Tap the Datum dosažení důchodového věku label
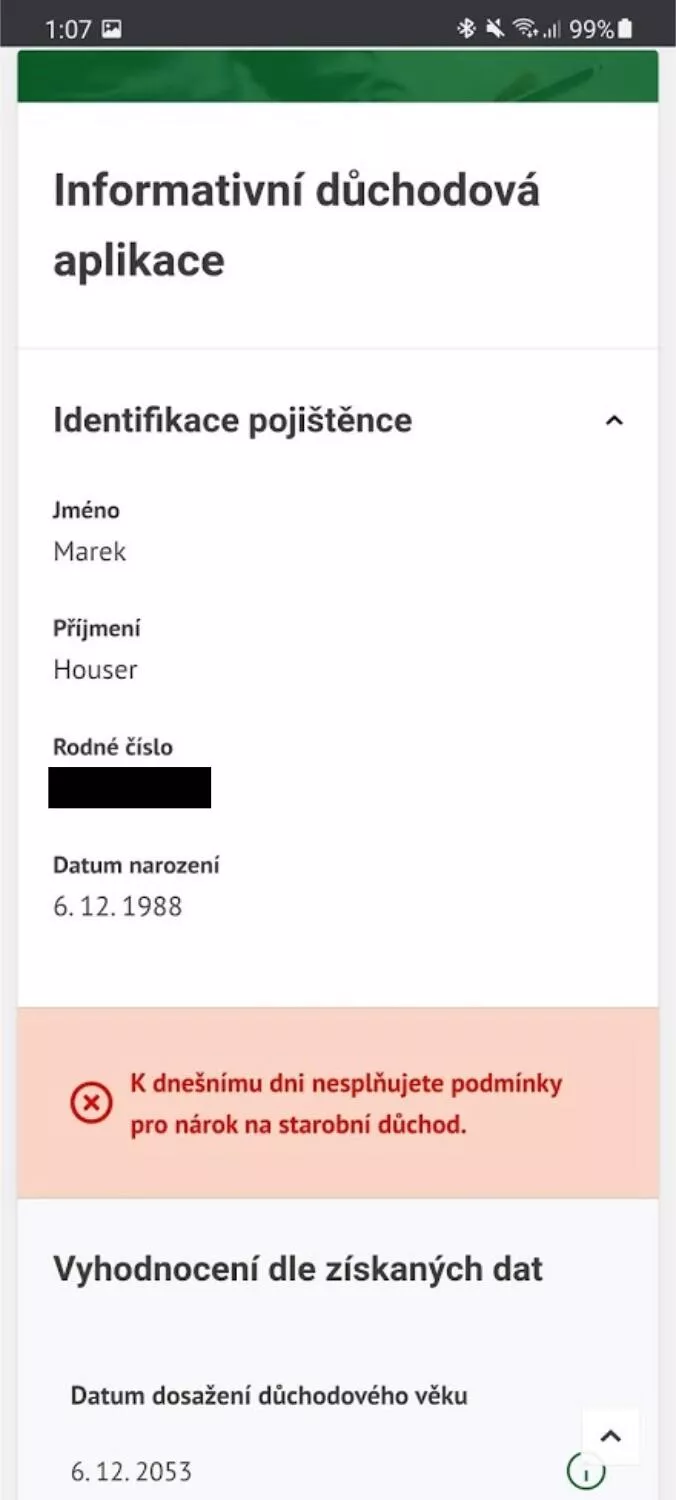Screen dimensions: 676x1500 [x=269, y=1396]
